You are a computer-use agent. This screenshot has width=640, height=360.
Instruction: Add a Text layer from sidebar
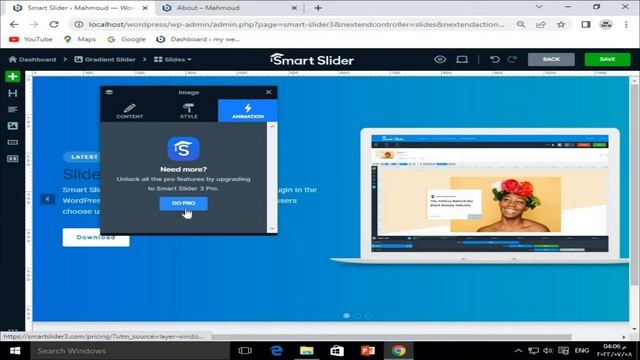[x=13, y=109]
